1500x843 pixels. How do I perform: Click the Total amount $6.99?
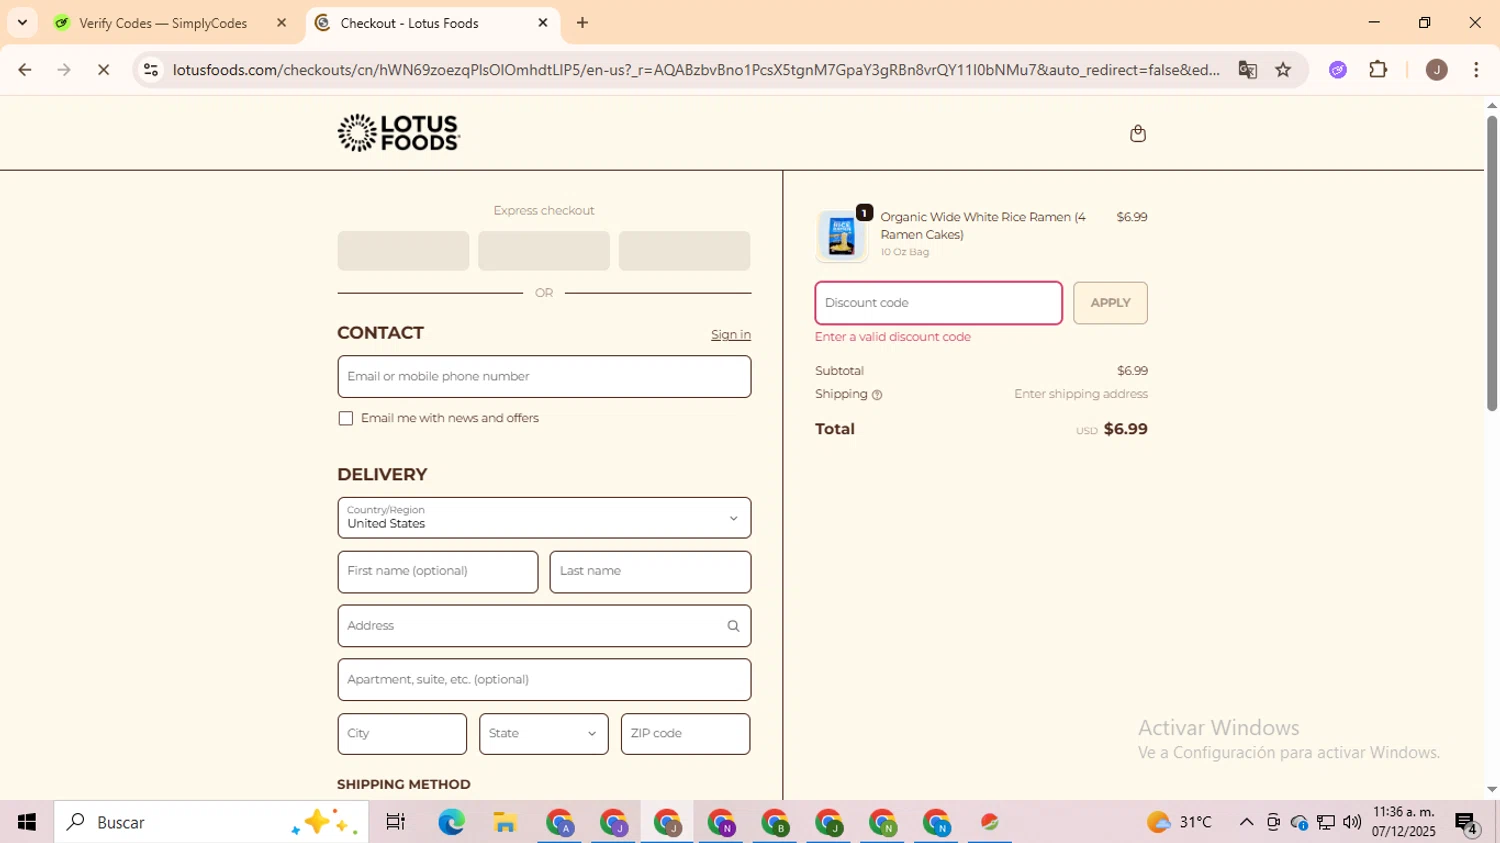coord(1125,429)
